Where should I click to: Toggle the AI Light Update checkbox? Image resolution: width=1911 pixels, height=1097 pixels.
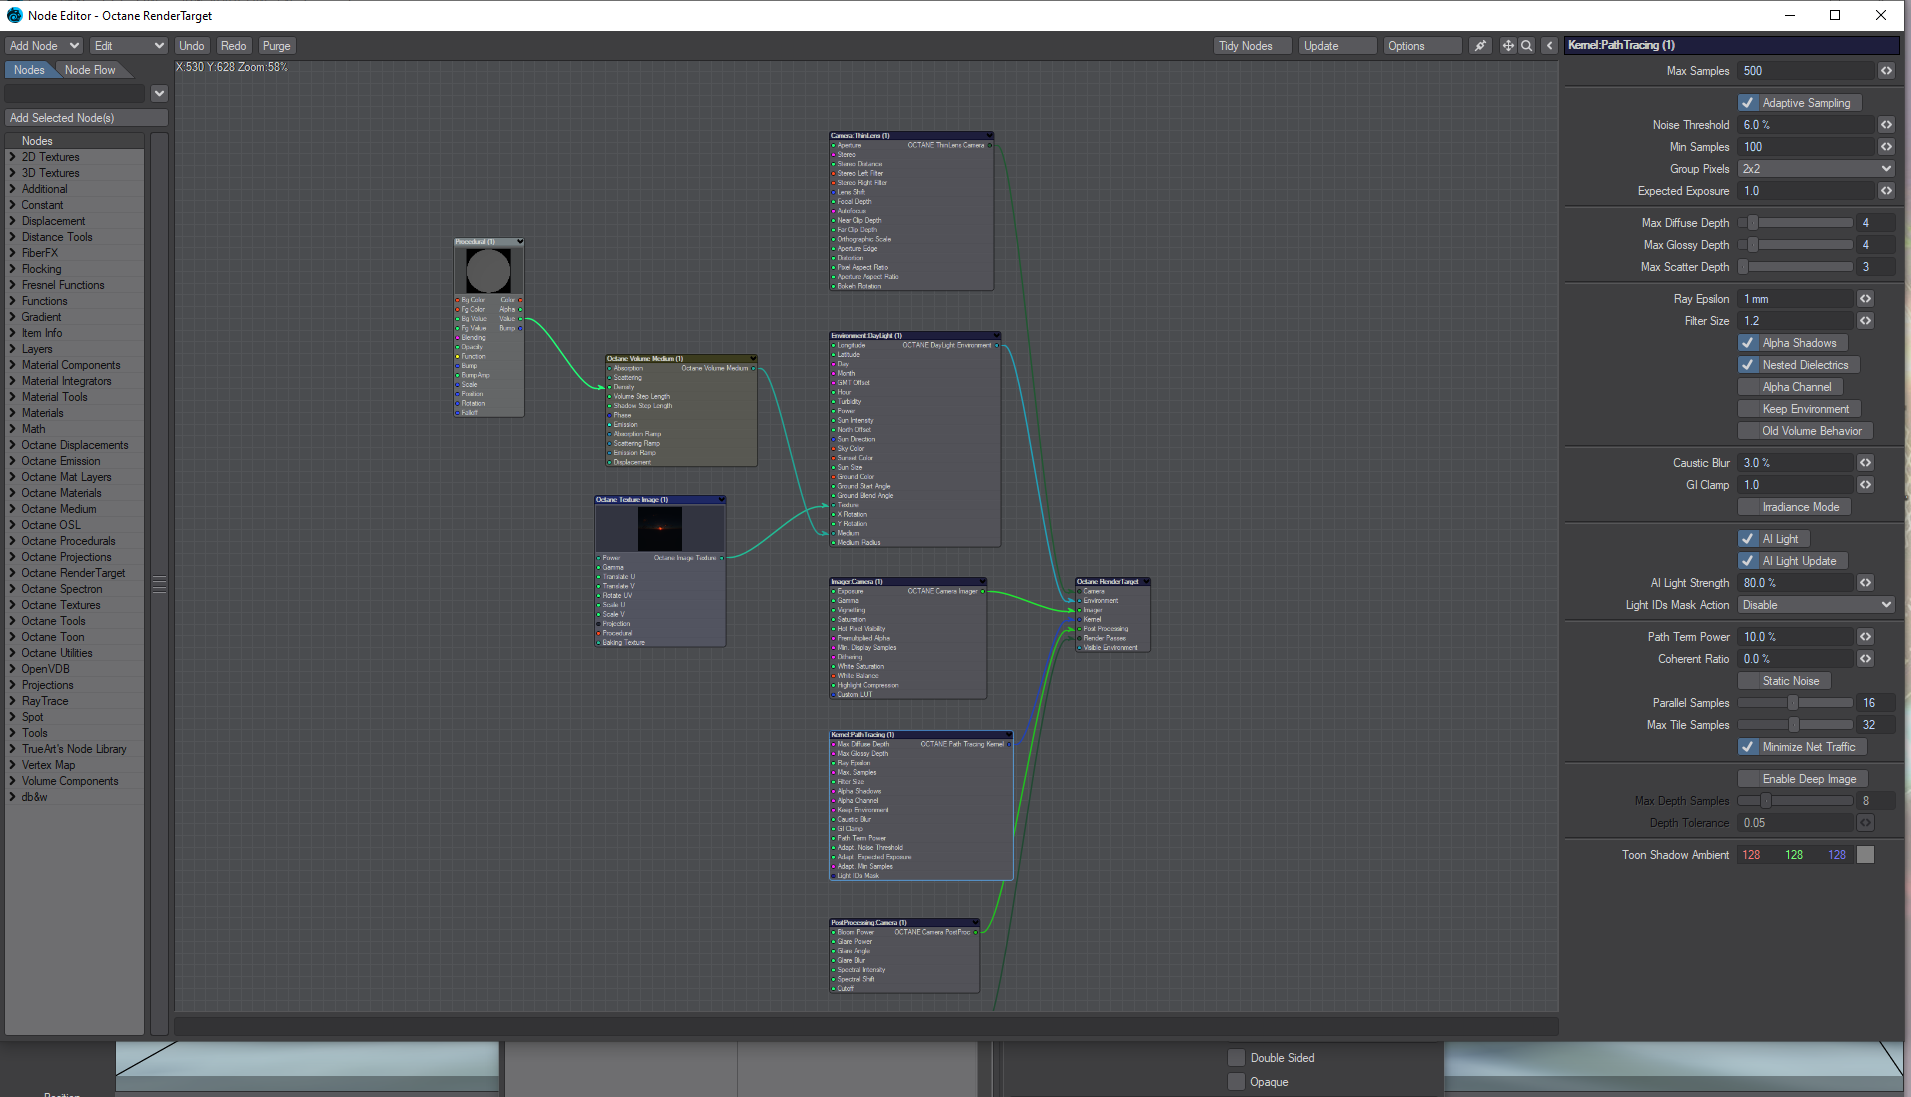pyautogui.click(x=1748, y=561)
